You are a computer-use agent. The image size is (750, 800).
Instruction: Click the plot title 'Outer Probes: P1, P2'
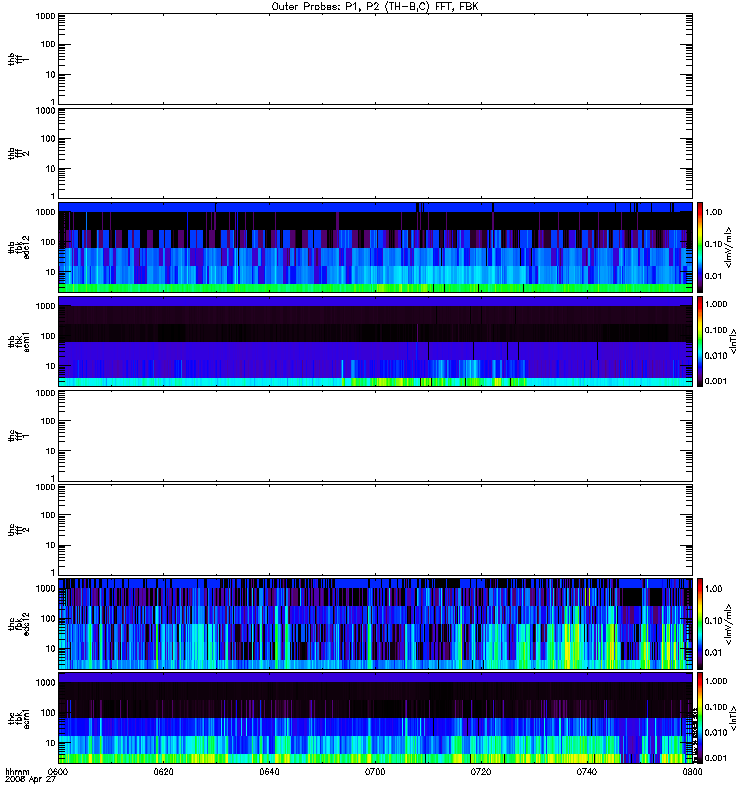pyautogui.click(x=326, y=7)
